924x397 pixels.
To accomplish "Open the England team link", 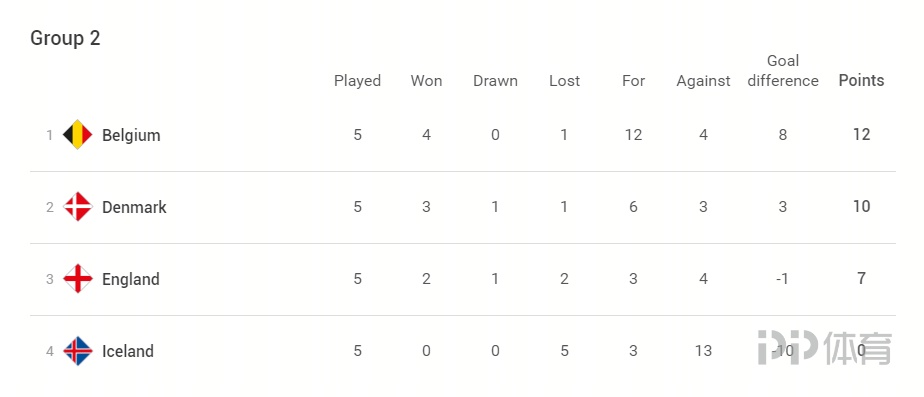I will click(x=131, y=279).
